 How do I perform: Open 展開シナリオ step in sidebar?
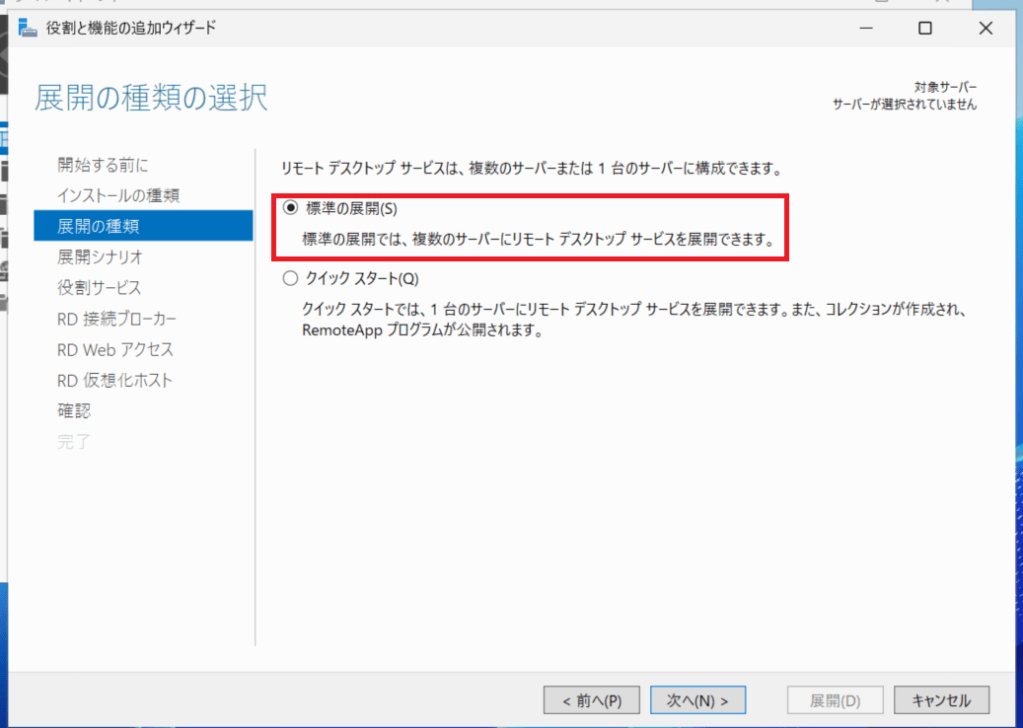[100, 257]
